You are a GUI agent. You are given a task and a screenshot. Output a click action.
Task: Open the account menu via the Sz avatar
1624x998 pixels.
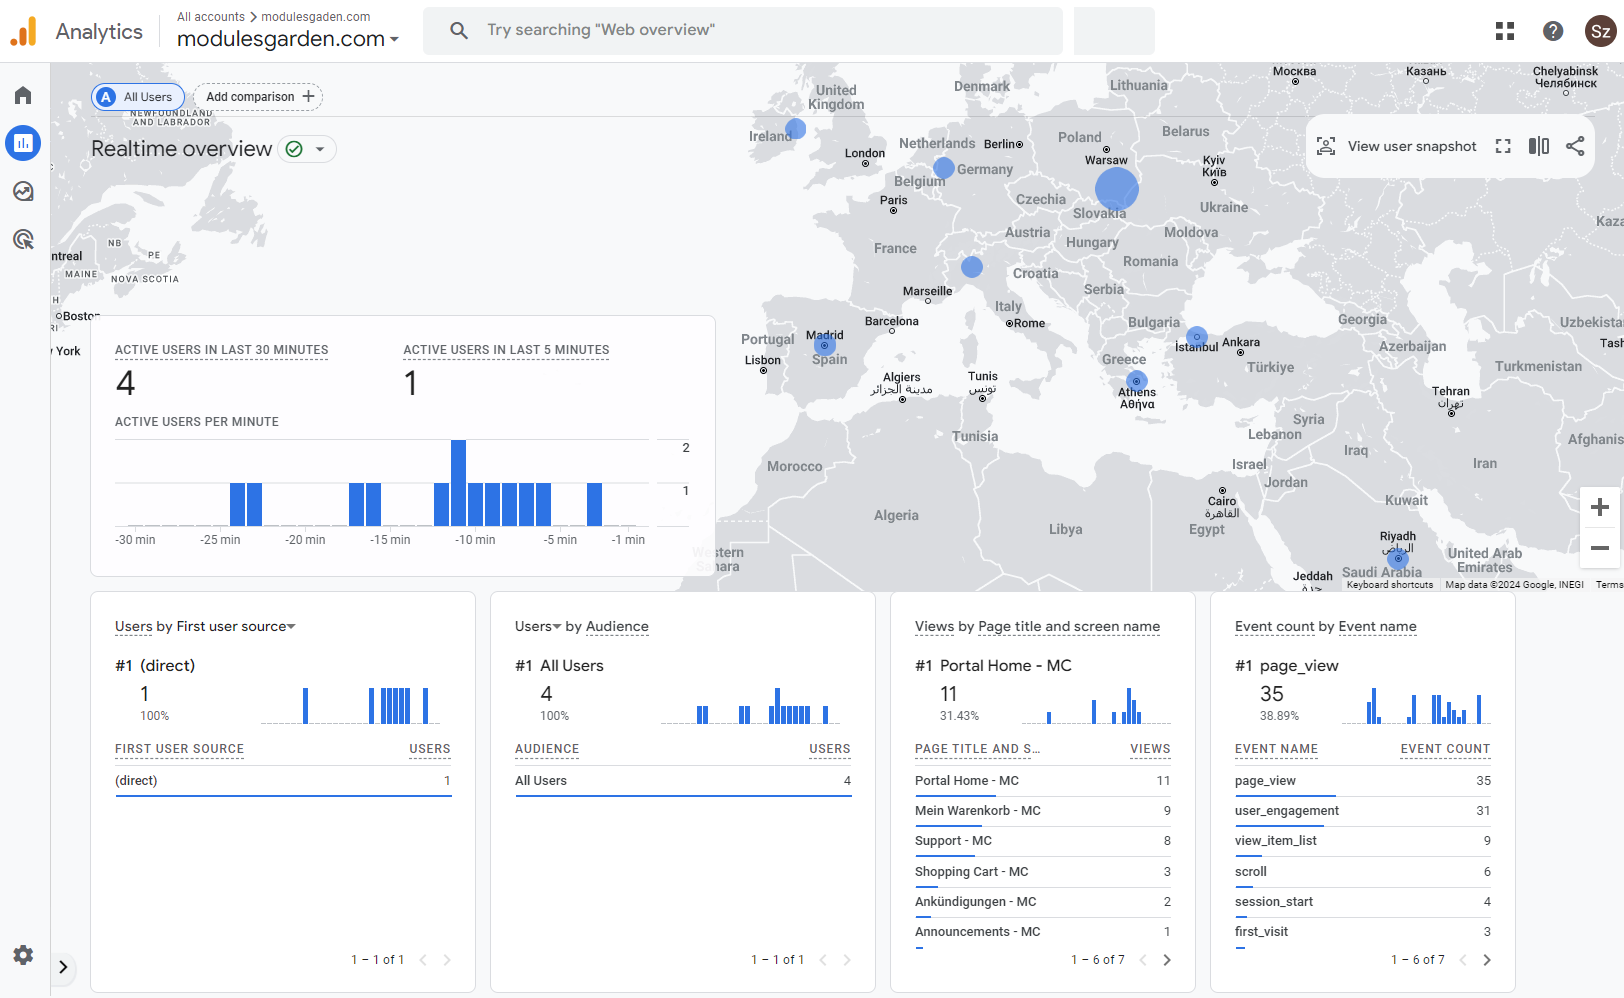pyautogui.click(x=1600, y=31)
